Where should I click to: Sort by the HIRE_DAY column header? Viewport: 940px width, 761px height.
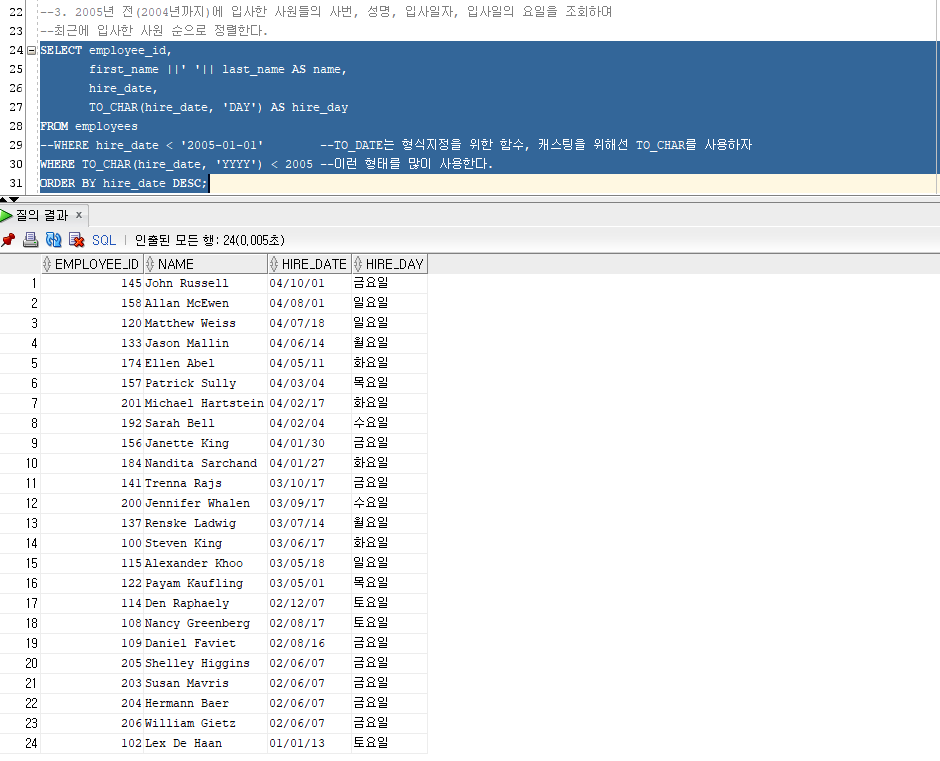(389, 264)
